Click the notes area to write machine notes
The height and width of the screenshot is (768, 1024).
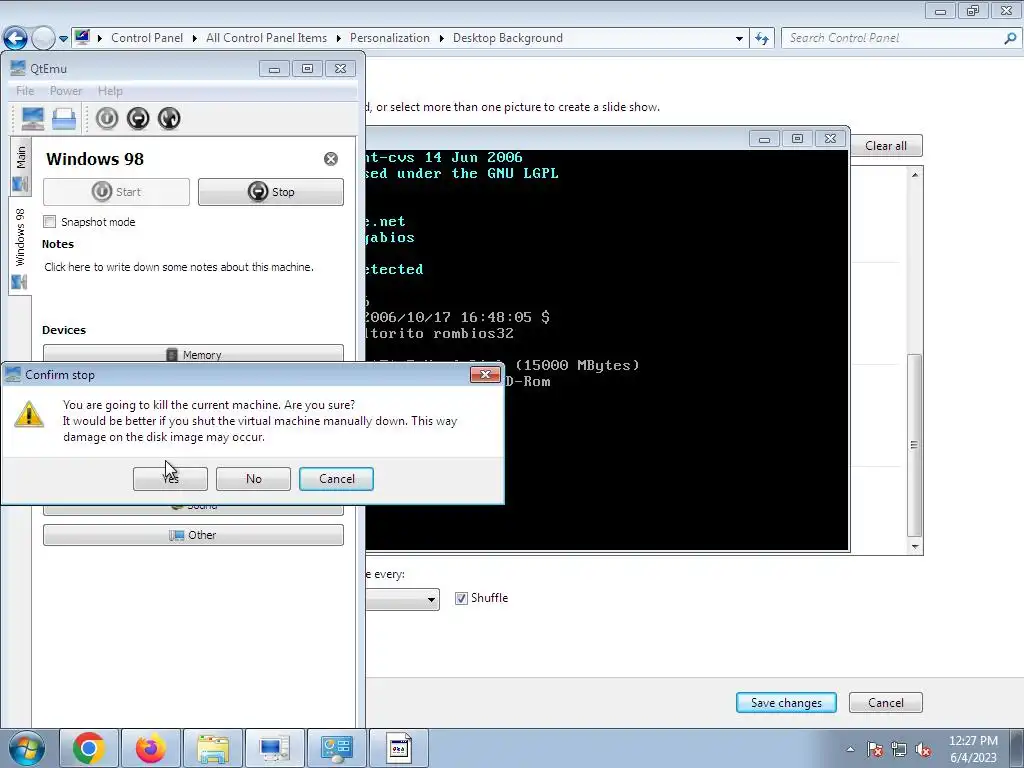tap(179, 267)
